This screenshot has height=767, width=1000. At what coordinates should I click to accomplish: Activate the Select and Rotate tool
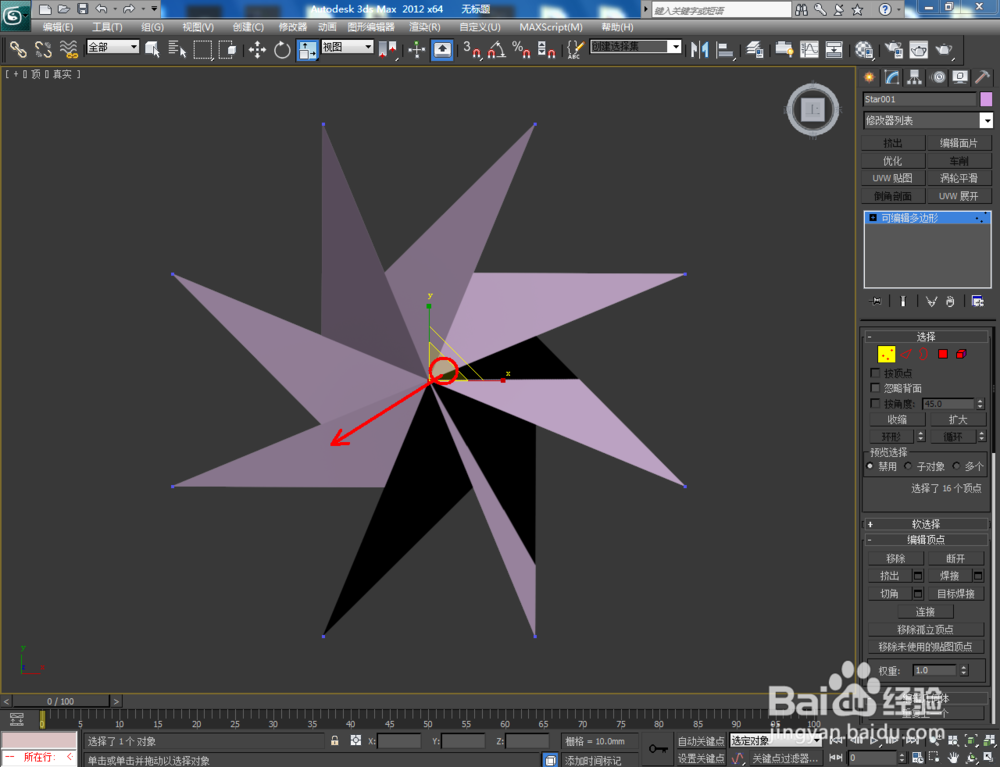(x=282, y=49)
